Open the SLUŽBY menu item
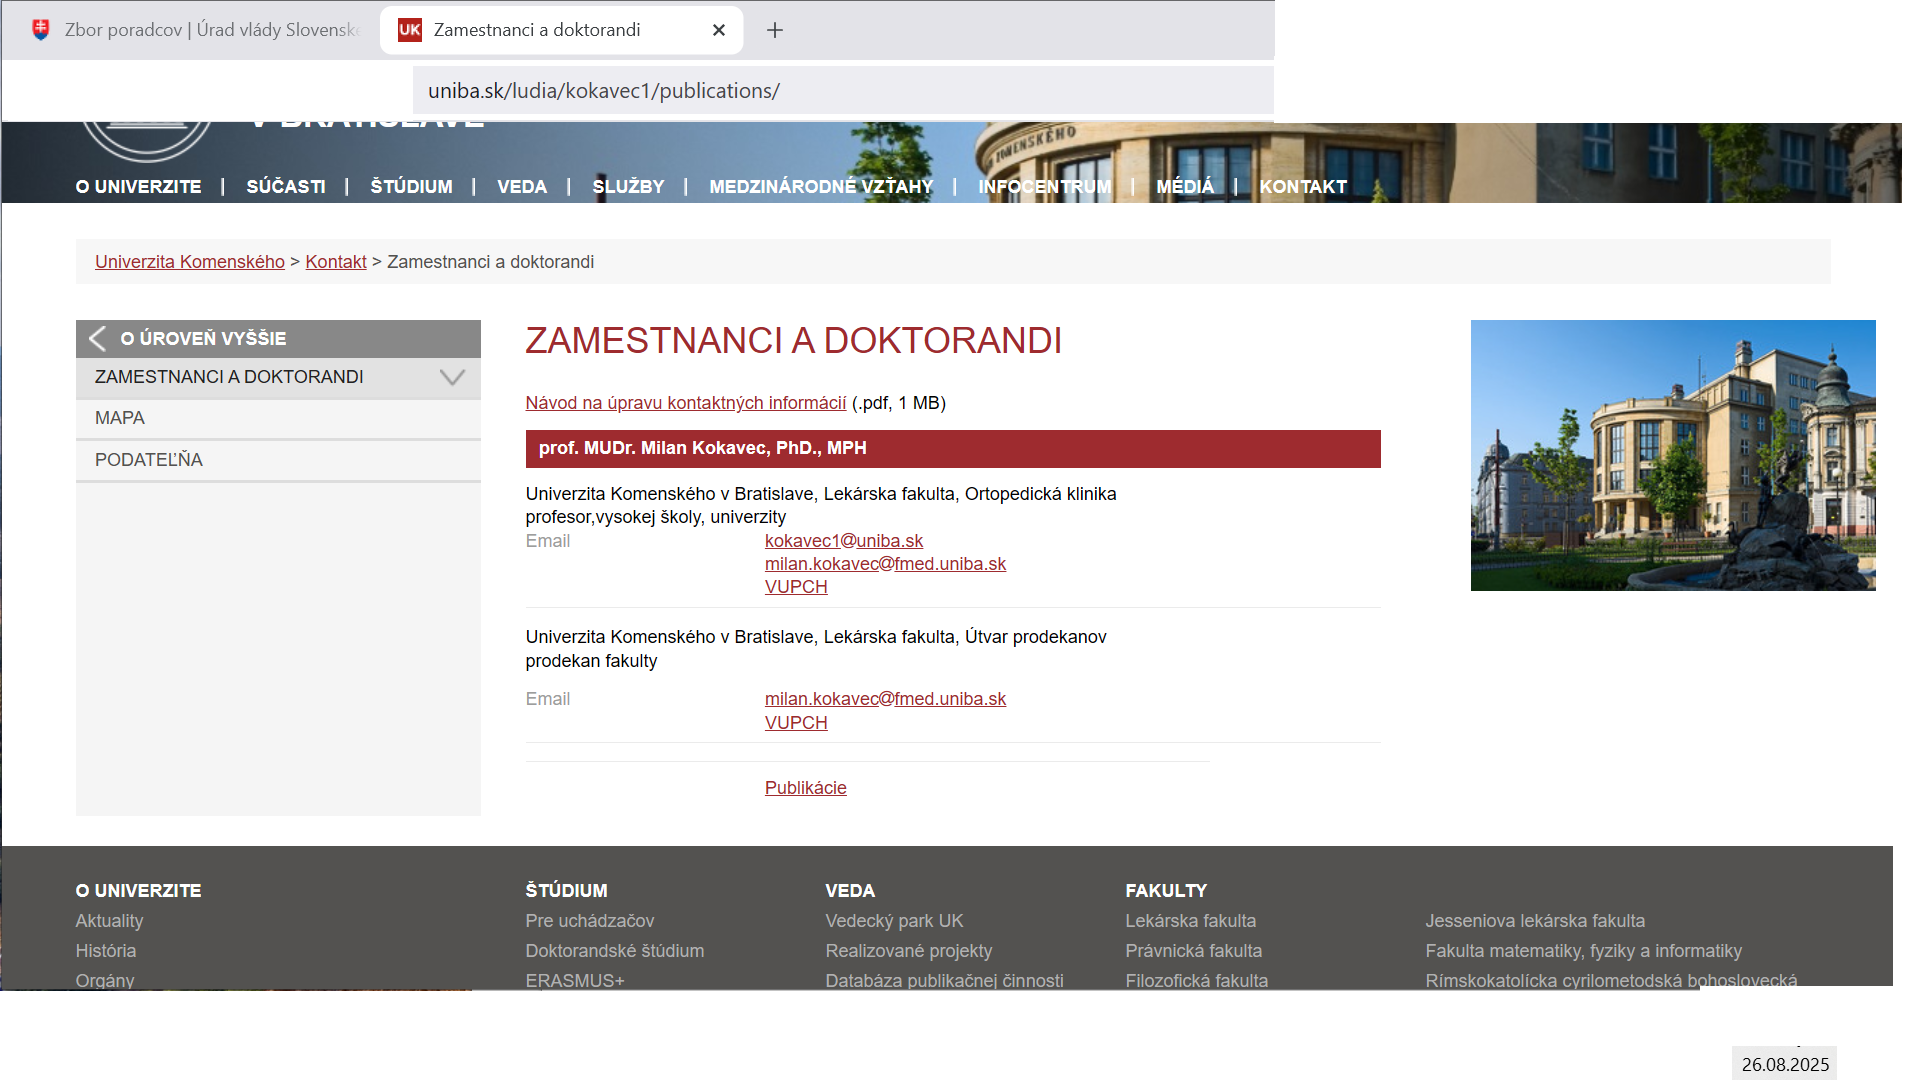The width and height of the screenshot is (1920, 1080). coord(628,187)
